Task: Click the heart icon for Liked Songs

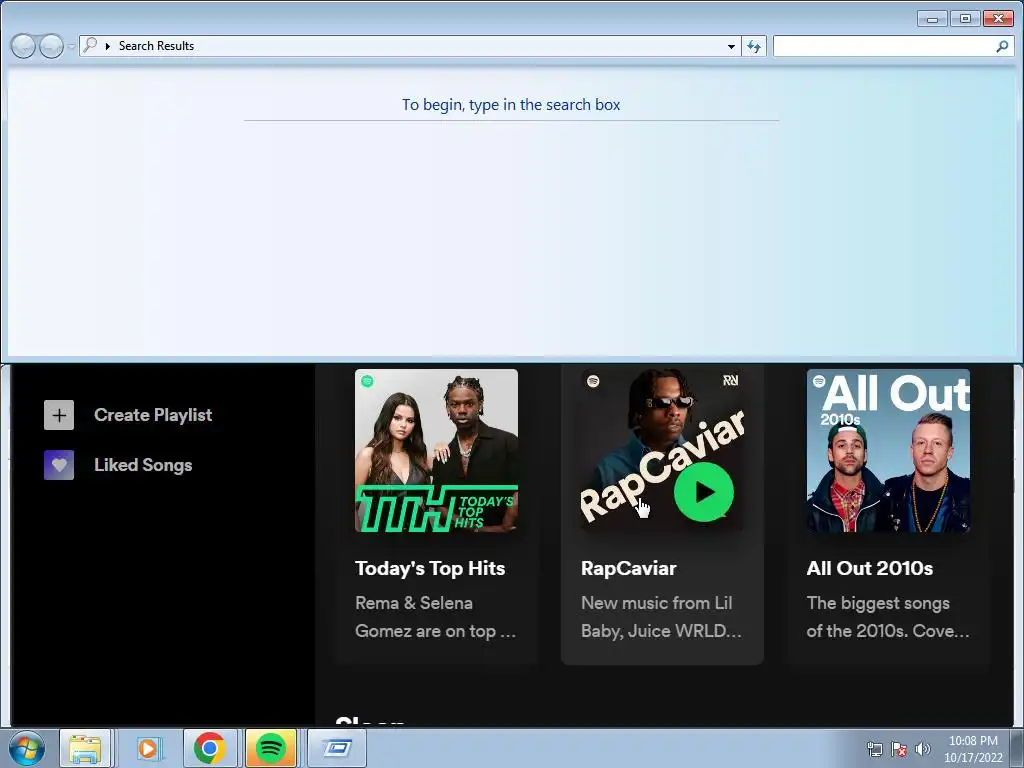Action: coord(59,465)
